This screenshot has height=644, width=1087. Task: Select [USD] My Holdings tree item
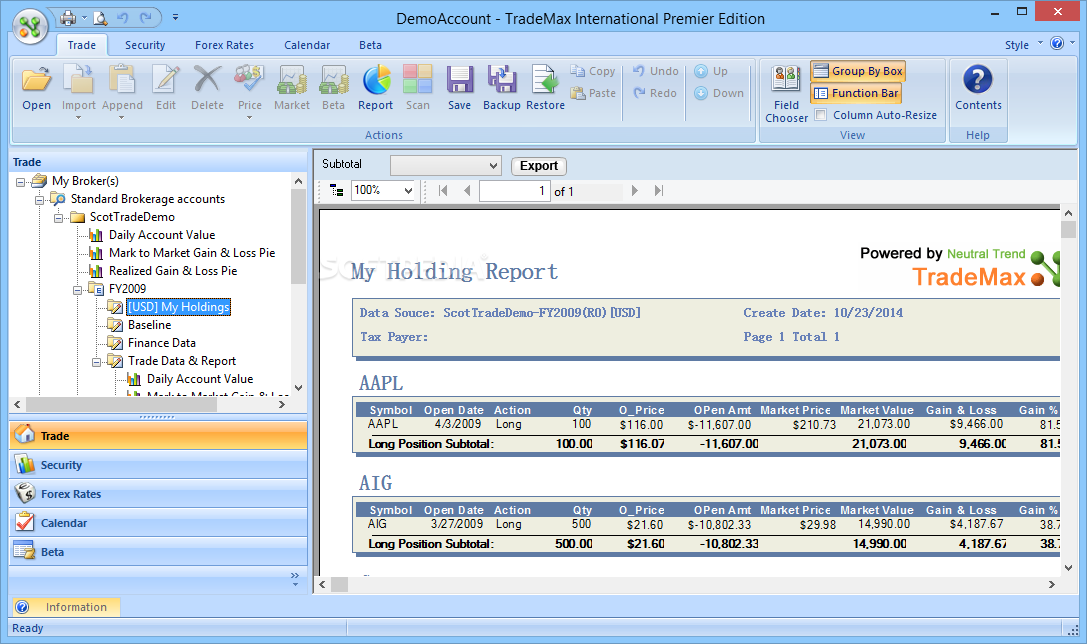click(178, 306)
